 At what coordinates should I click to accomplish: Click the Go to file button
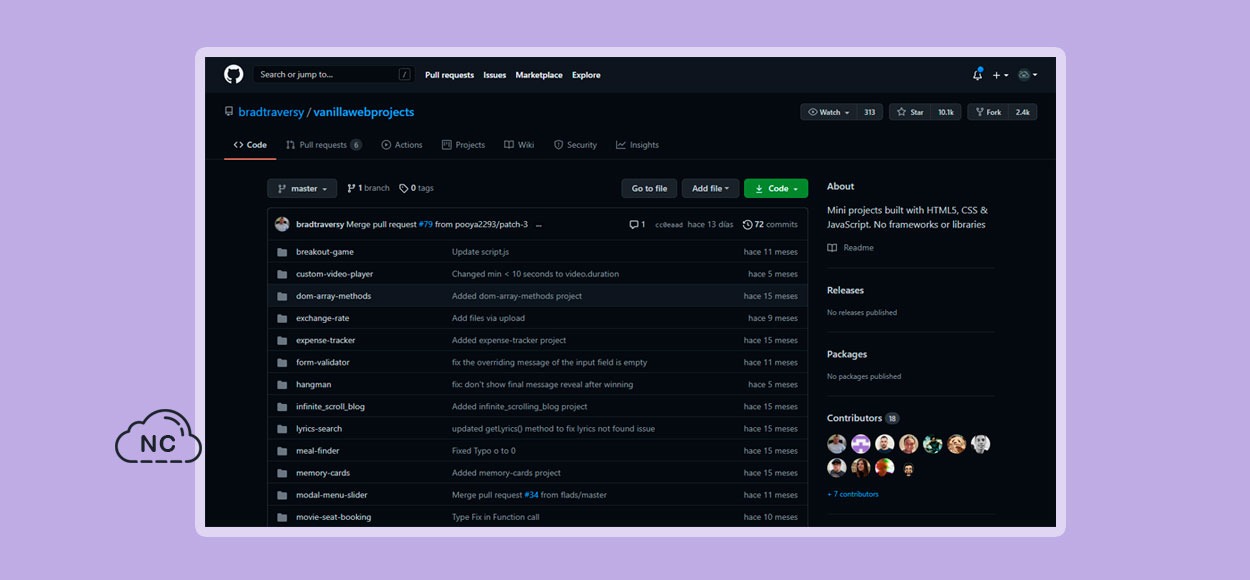click(x=649, y=188)
